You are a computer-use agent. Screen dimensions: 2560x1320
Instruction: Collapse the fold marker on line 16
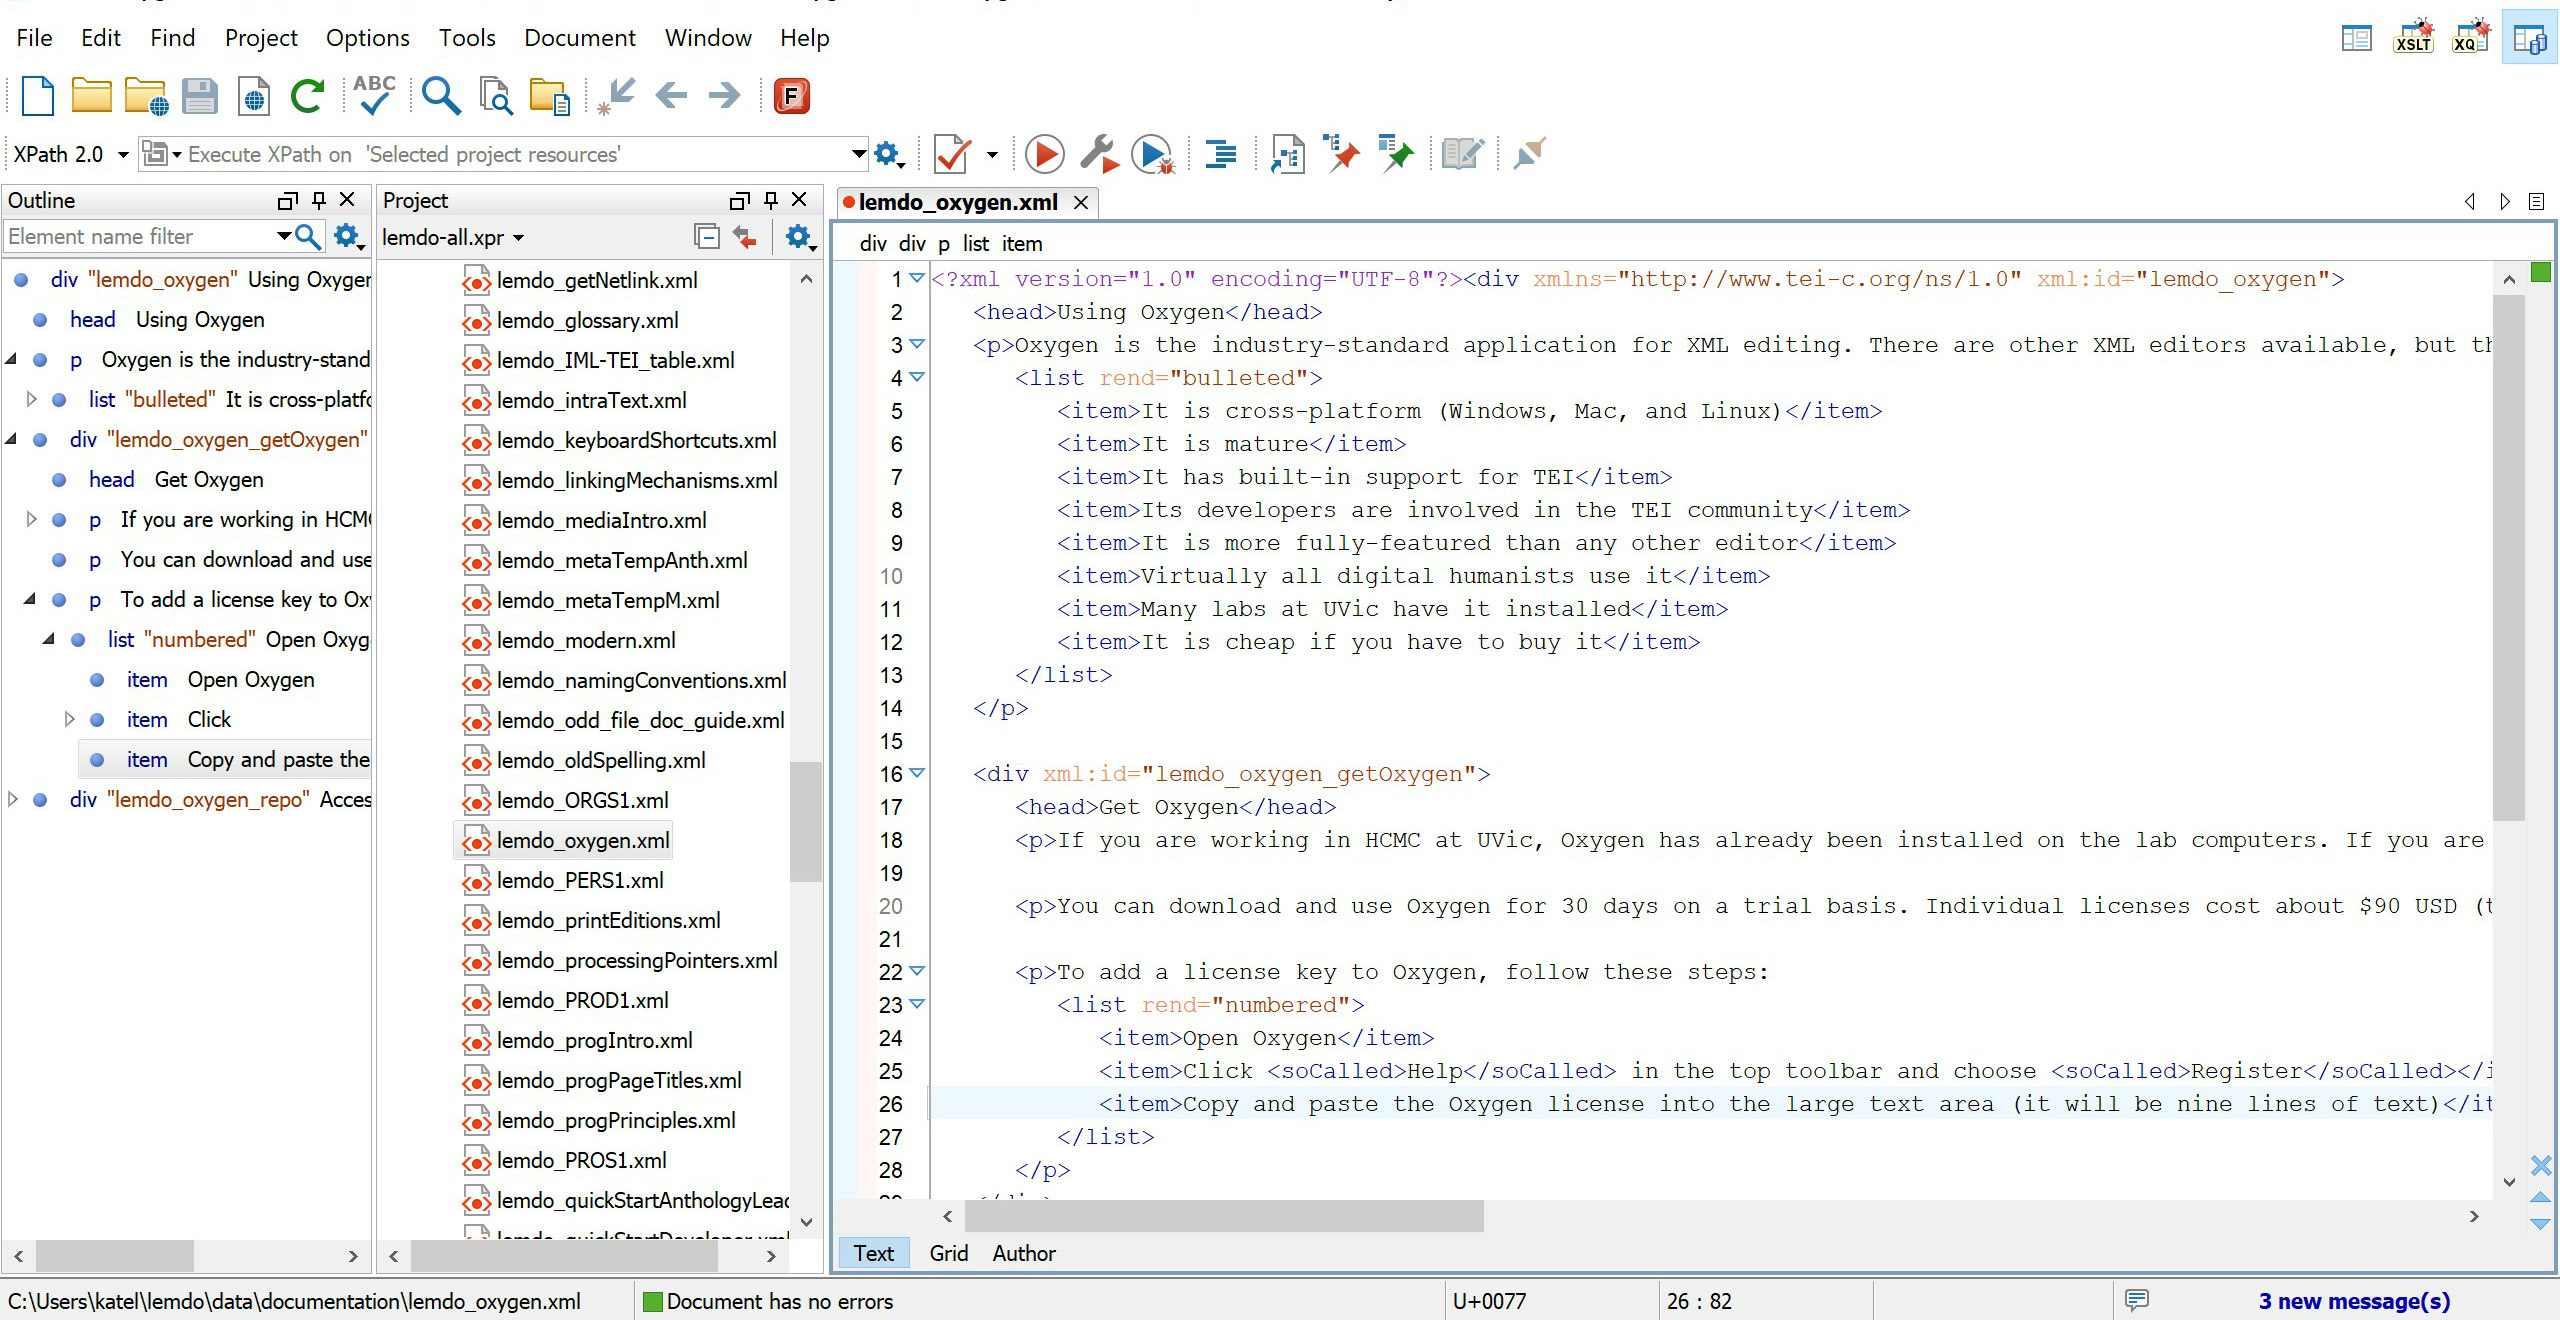click(917, 773)
